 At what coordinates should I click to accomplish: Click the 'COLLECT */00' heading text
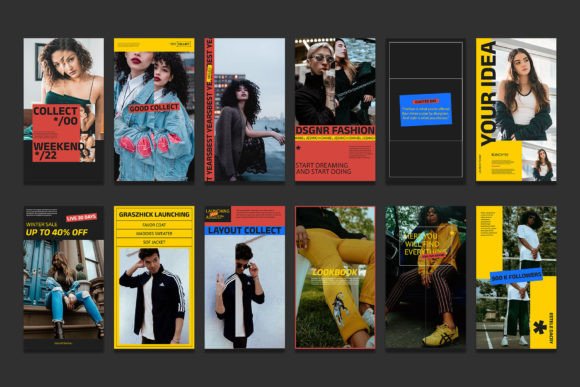tap(55, 115)
